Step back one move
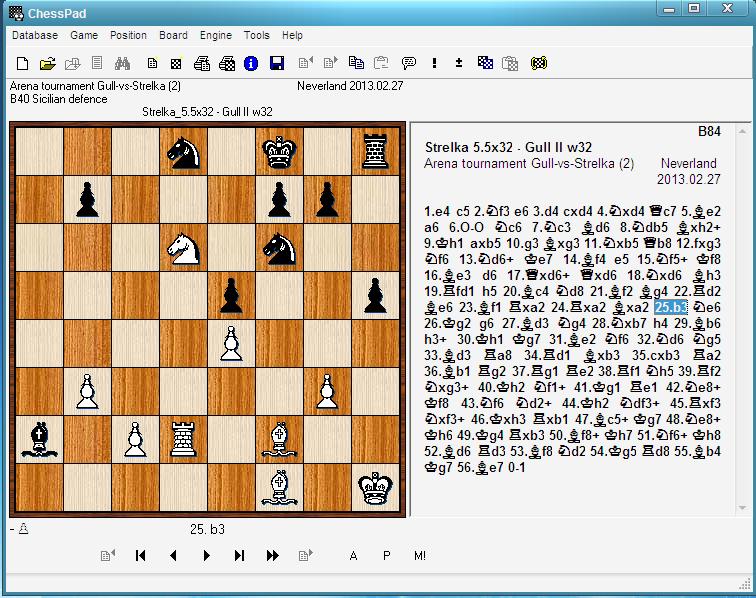The width and height of the screenshot is (756, 598). click(173, 556)
